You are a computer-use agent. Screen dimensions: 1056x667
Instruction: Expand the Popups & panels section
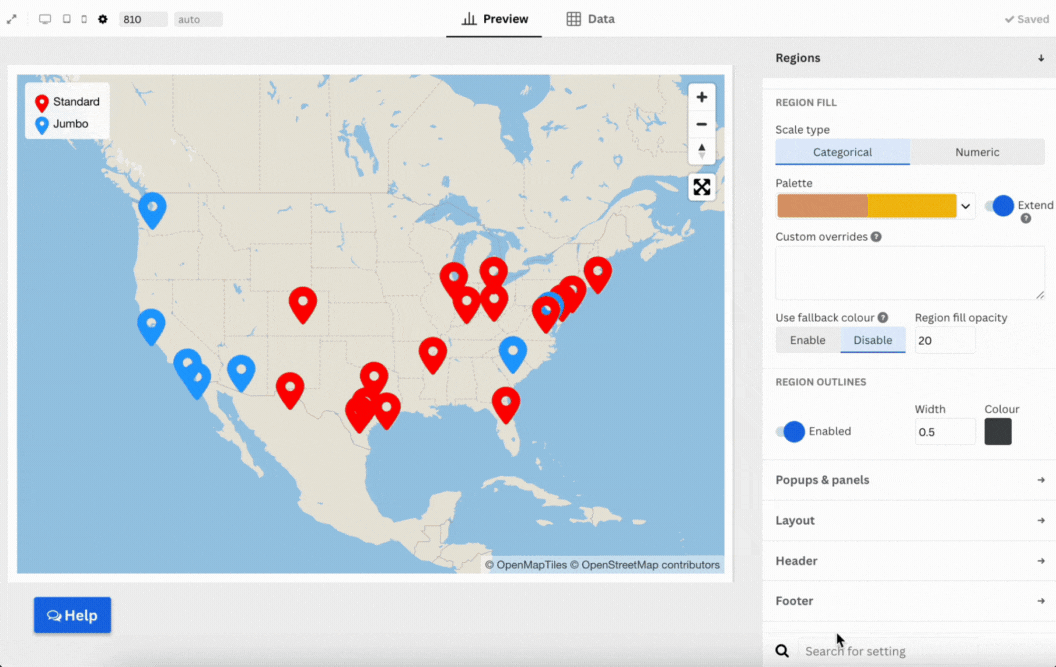(909, 480)
